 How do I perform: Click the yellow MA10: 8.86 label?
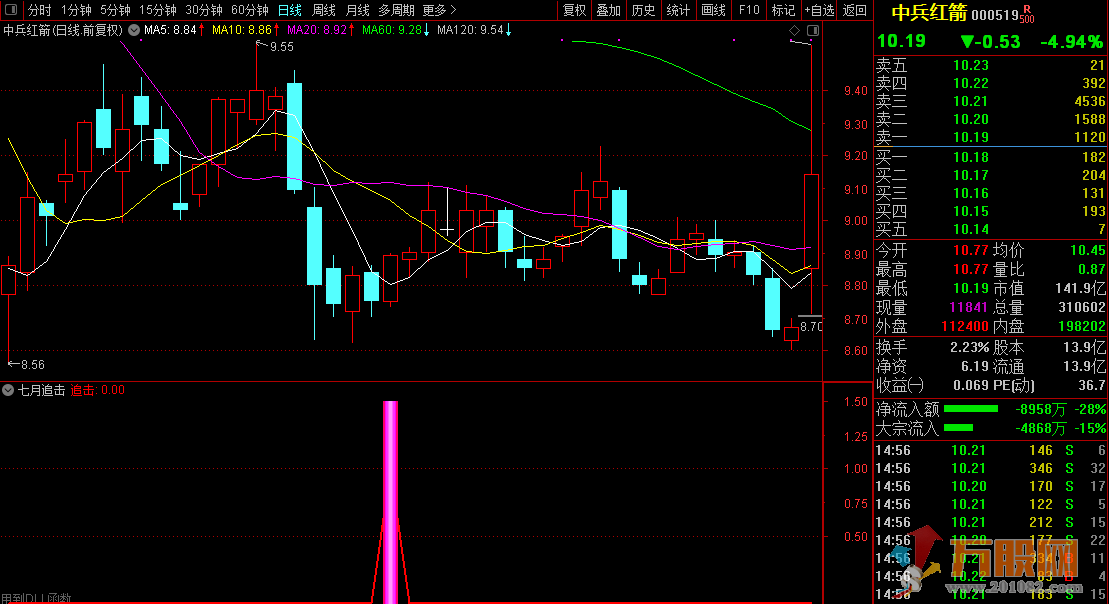click(242, 30)
